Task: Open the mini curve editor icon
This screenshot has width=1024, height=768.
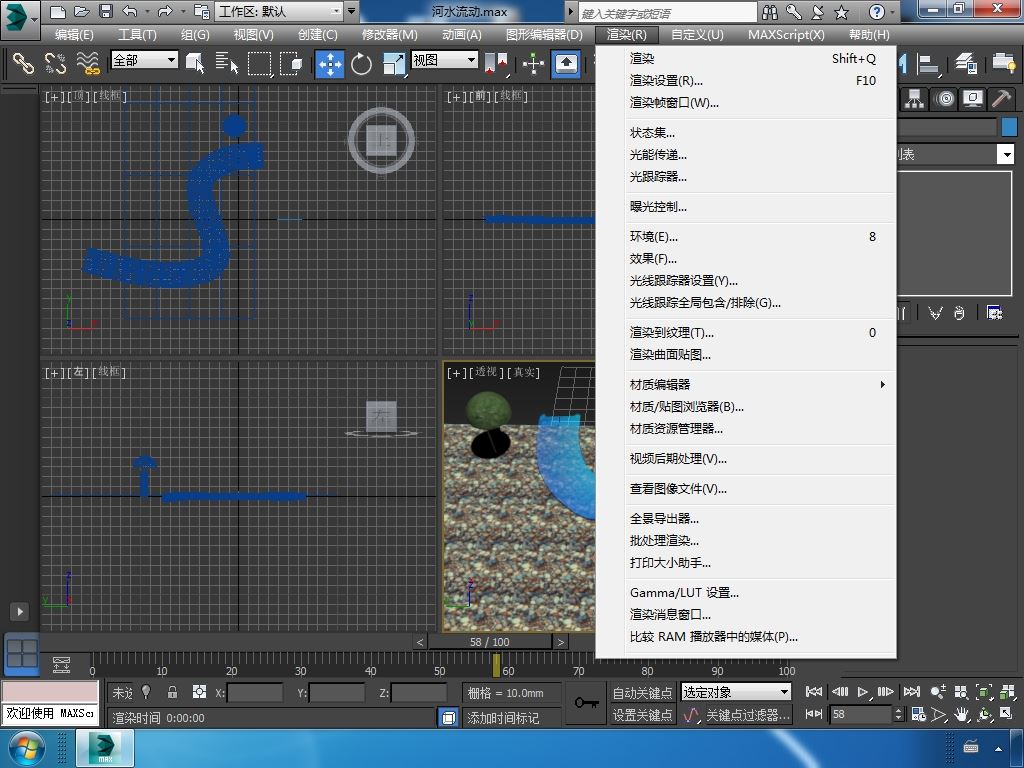Action: (61, 665)
